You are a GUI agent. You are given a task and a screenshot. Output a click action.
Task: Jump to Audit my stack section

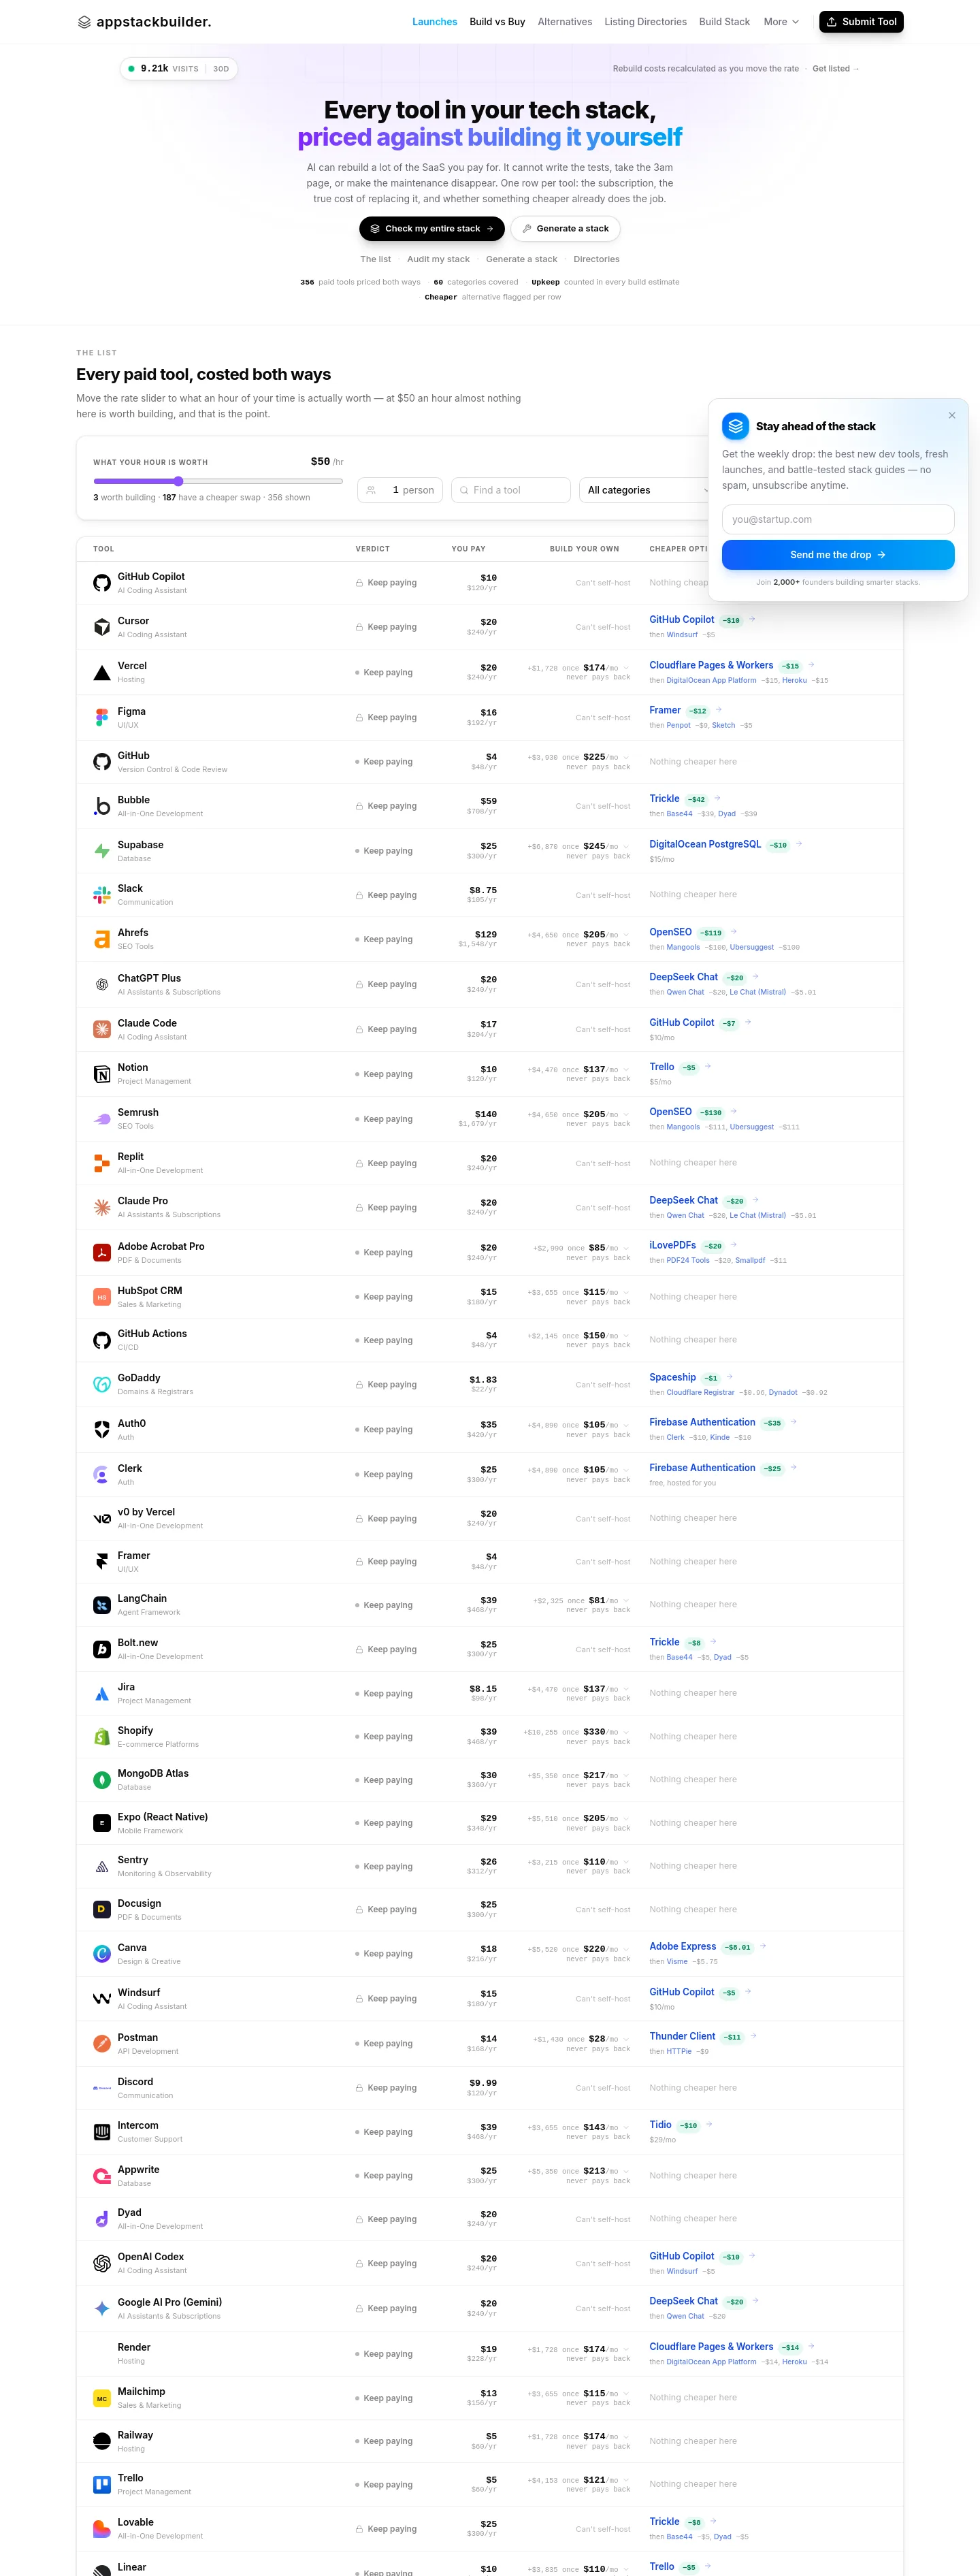[x=438, y=259]
